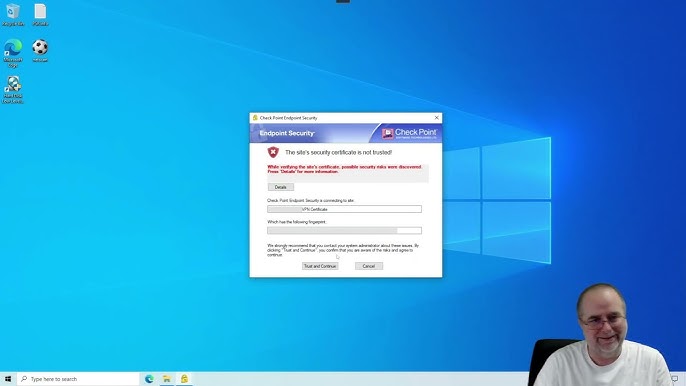Open Microsoft Edge from the taskbar
The image size is (686, 386).
tap(149, 379)
